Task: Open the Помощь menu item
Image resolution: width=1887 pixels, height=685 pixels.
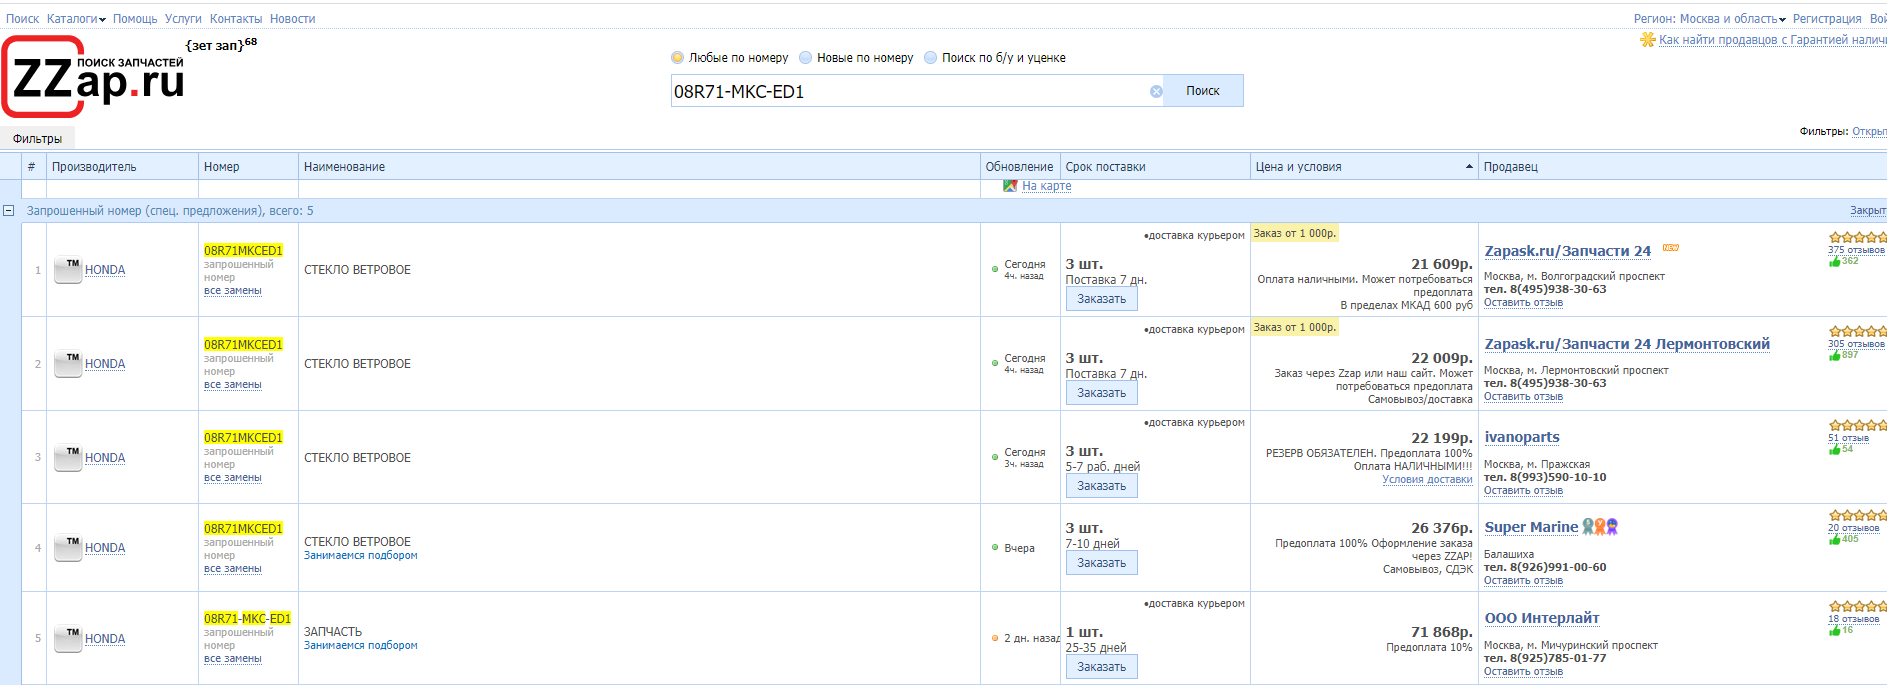Action: pyautogui.click(x=135, y=19)
